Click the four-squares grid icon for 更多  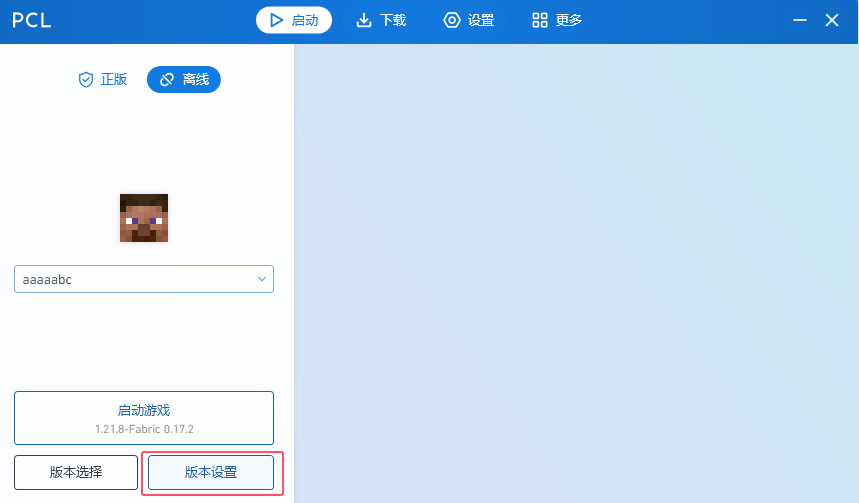pos(540,20)
